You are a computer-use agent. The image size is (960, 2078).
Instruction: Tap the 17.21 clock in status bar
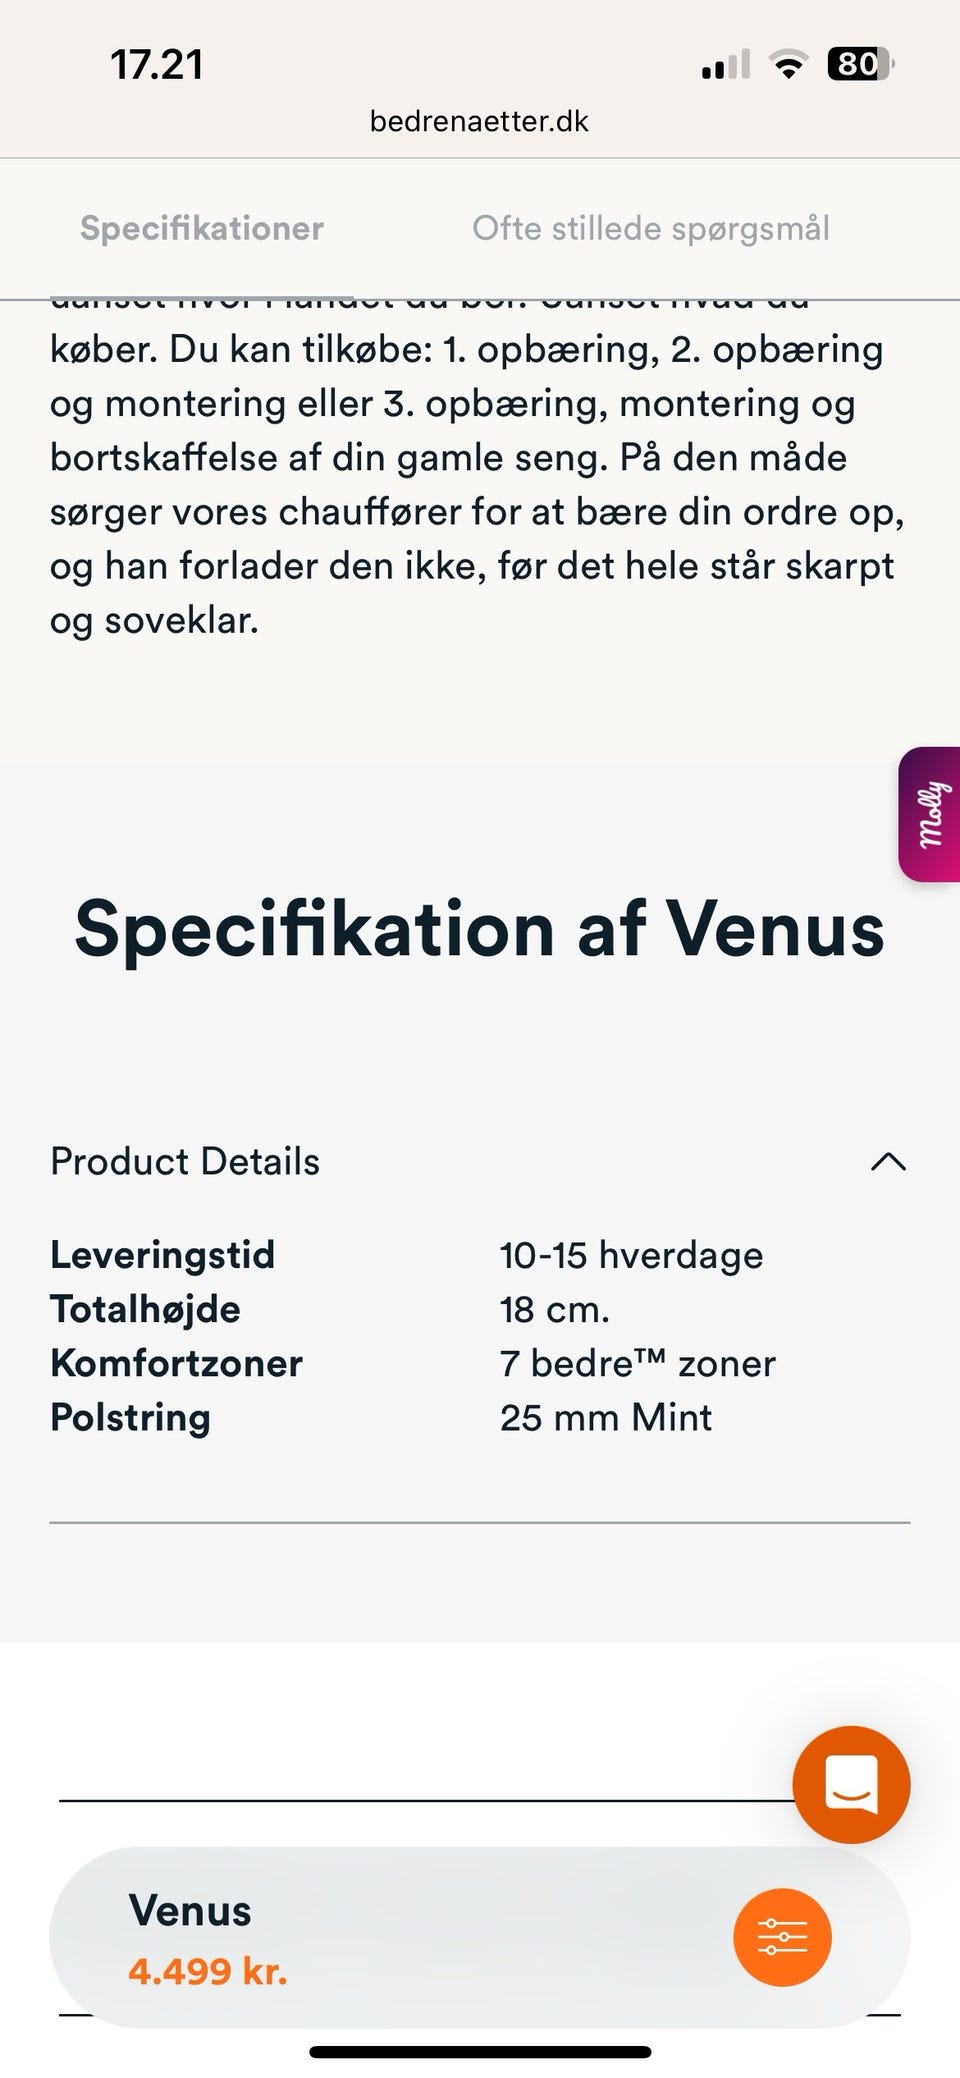(x=157, y=65)
